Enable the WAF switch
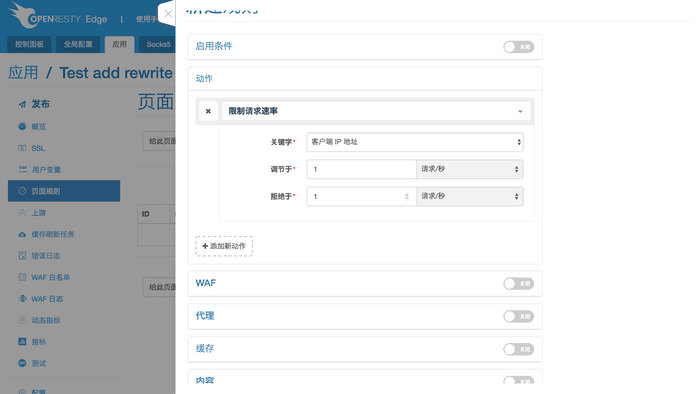Screen dimensions: 700x394 click(x=518, y=283)
